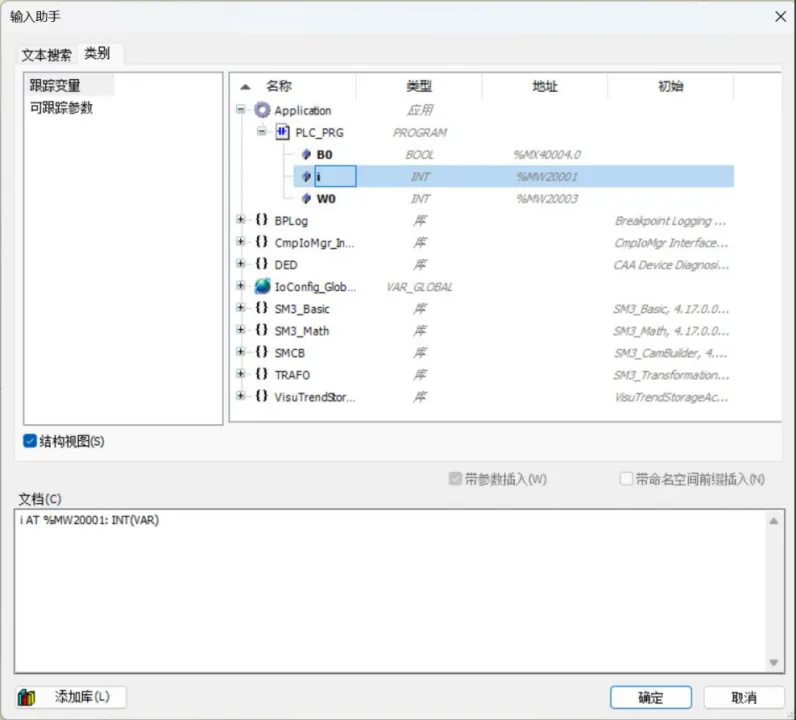The height and width of the screenshot is (720, 796).
Task: Click the %MW20001 address cell
Action: point(547,177)
